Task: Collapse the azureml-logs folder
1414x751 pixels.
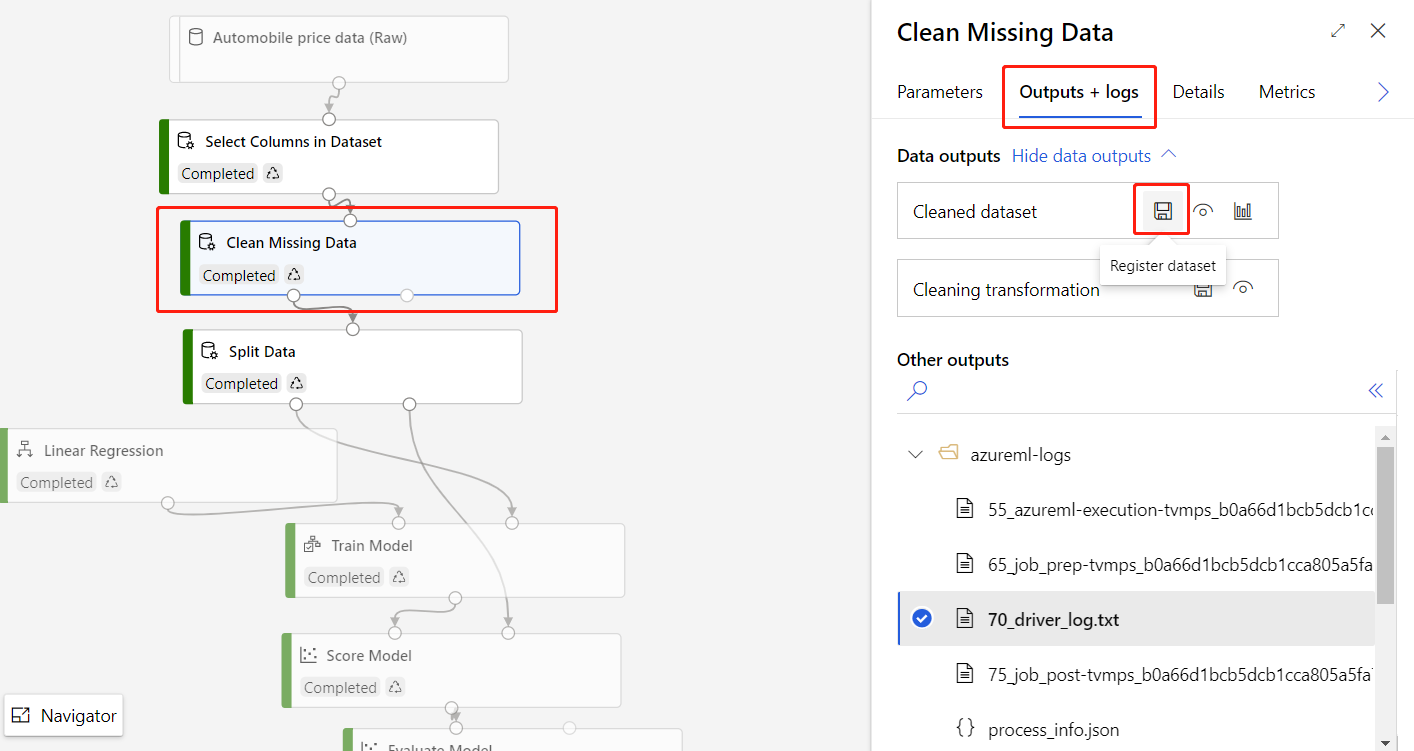Action: click(x=914, y=454)
